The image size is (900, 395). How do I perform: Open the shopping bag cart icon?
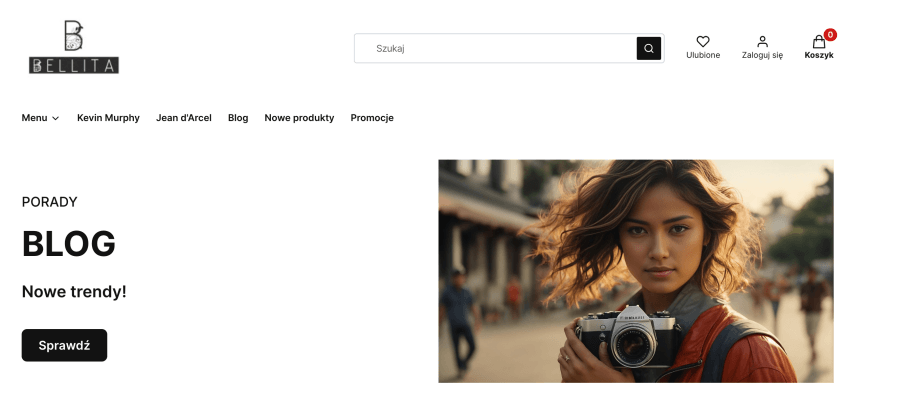[x=818, y=42]
